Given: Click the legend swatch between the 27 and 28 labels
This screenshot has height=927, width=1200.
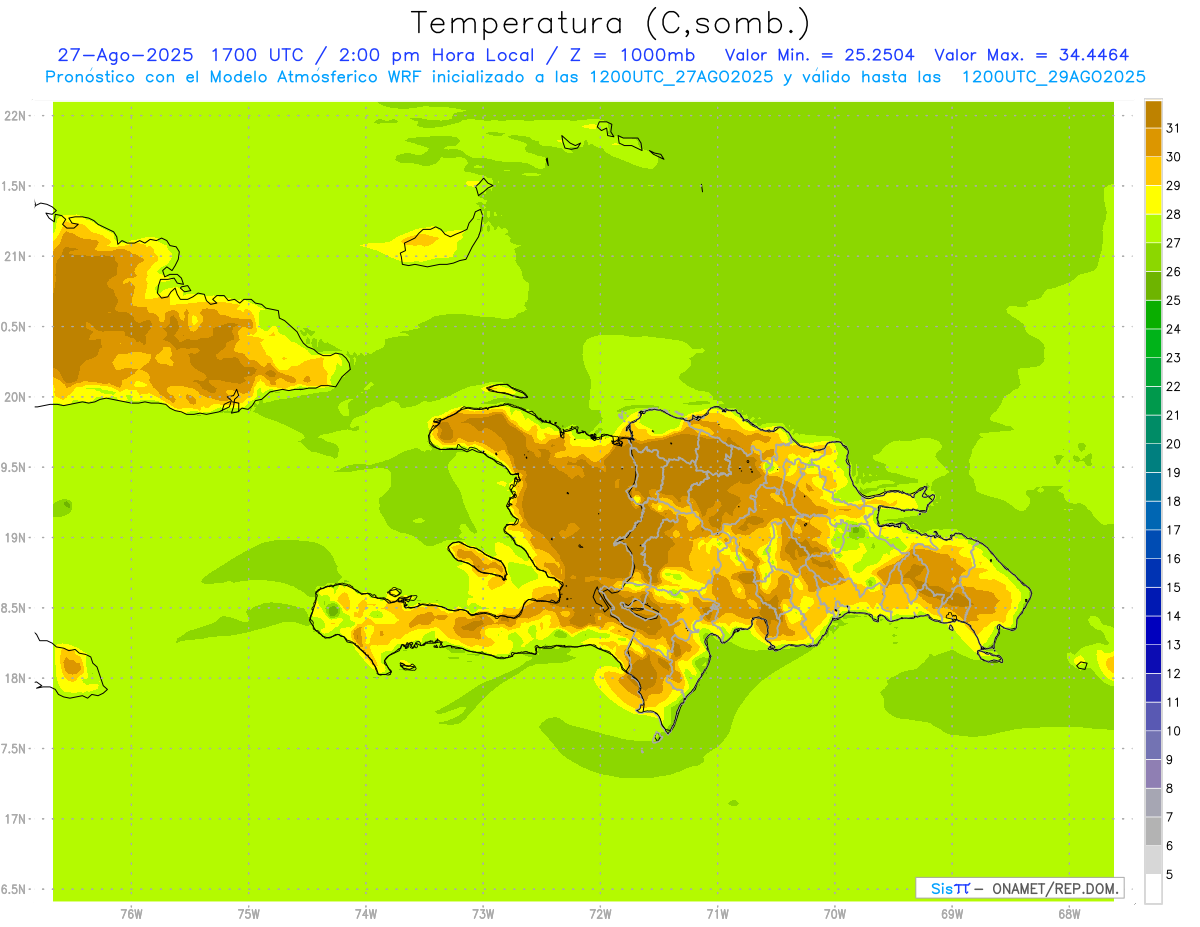Looking at the screenshot, I should (1153, 227).
